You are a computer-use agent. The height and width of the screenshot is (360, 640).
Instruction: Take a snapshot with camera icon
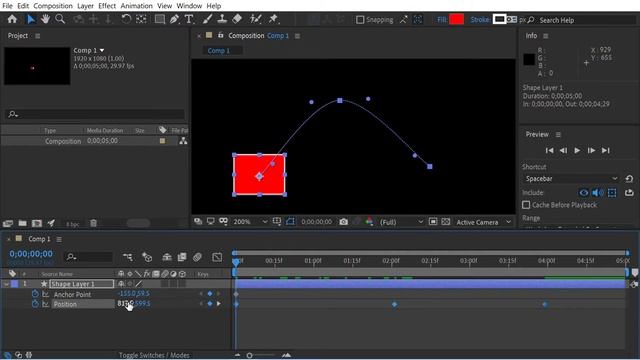344,222
